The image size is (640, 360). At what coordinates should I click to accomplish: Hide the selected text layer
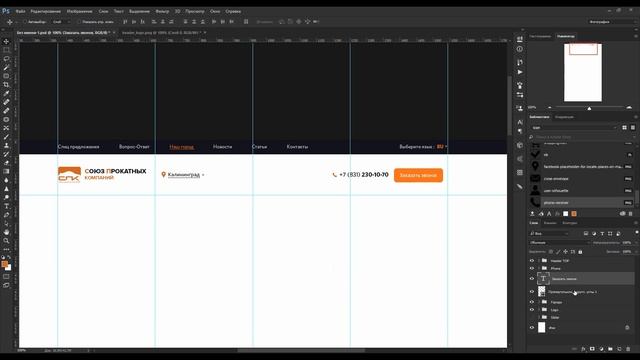[532, 279]
